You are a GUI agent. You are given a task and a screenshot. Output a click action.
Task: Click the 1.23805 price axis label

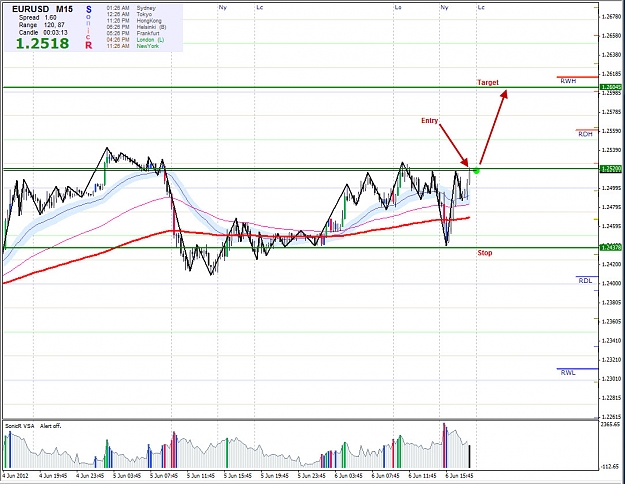(611, 303)
